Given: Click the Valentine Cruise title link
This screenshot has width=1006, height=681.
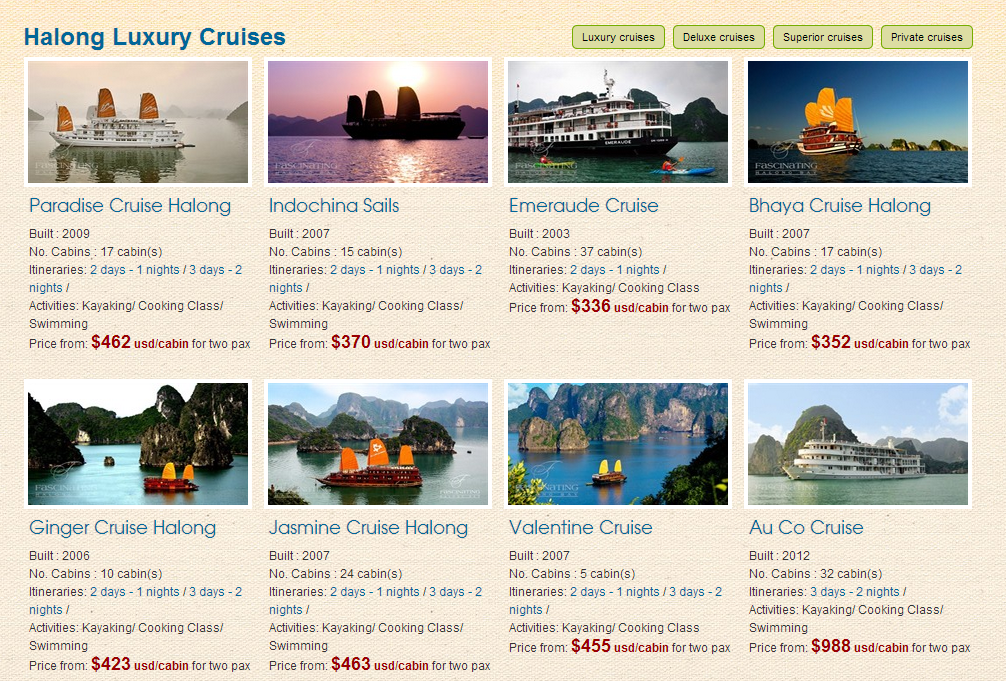Looking at the screenshot, I should (580, 528).
